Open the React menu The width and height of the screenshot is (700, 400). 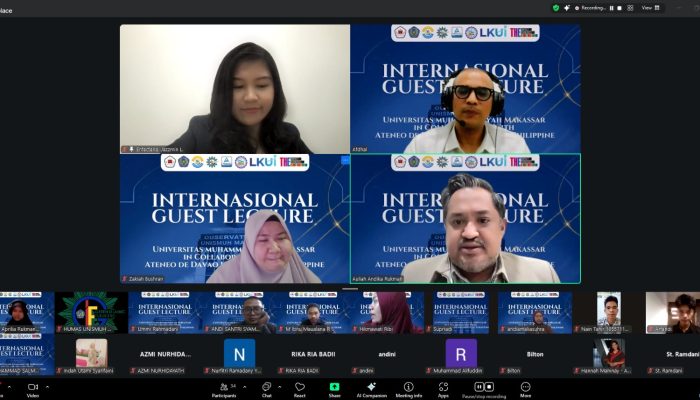[x=300, y=389]
